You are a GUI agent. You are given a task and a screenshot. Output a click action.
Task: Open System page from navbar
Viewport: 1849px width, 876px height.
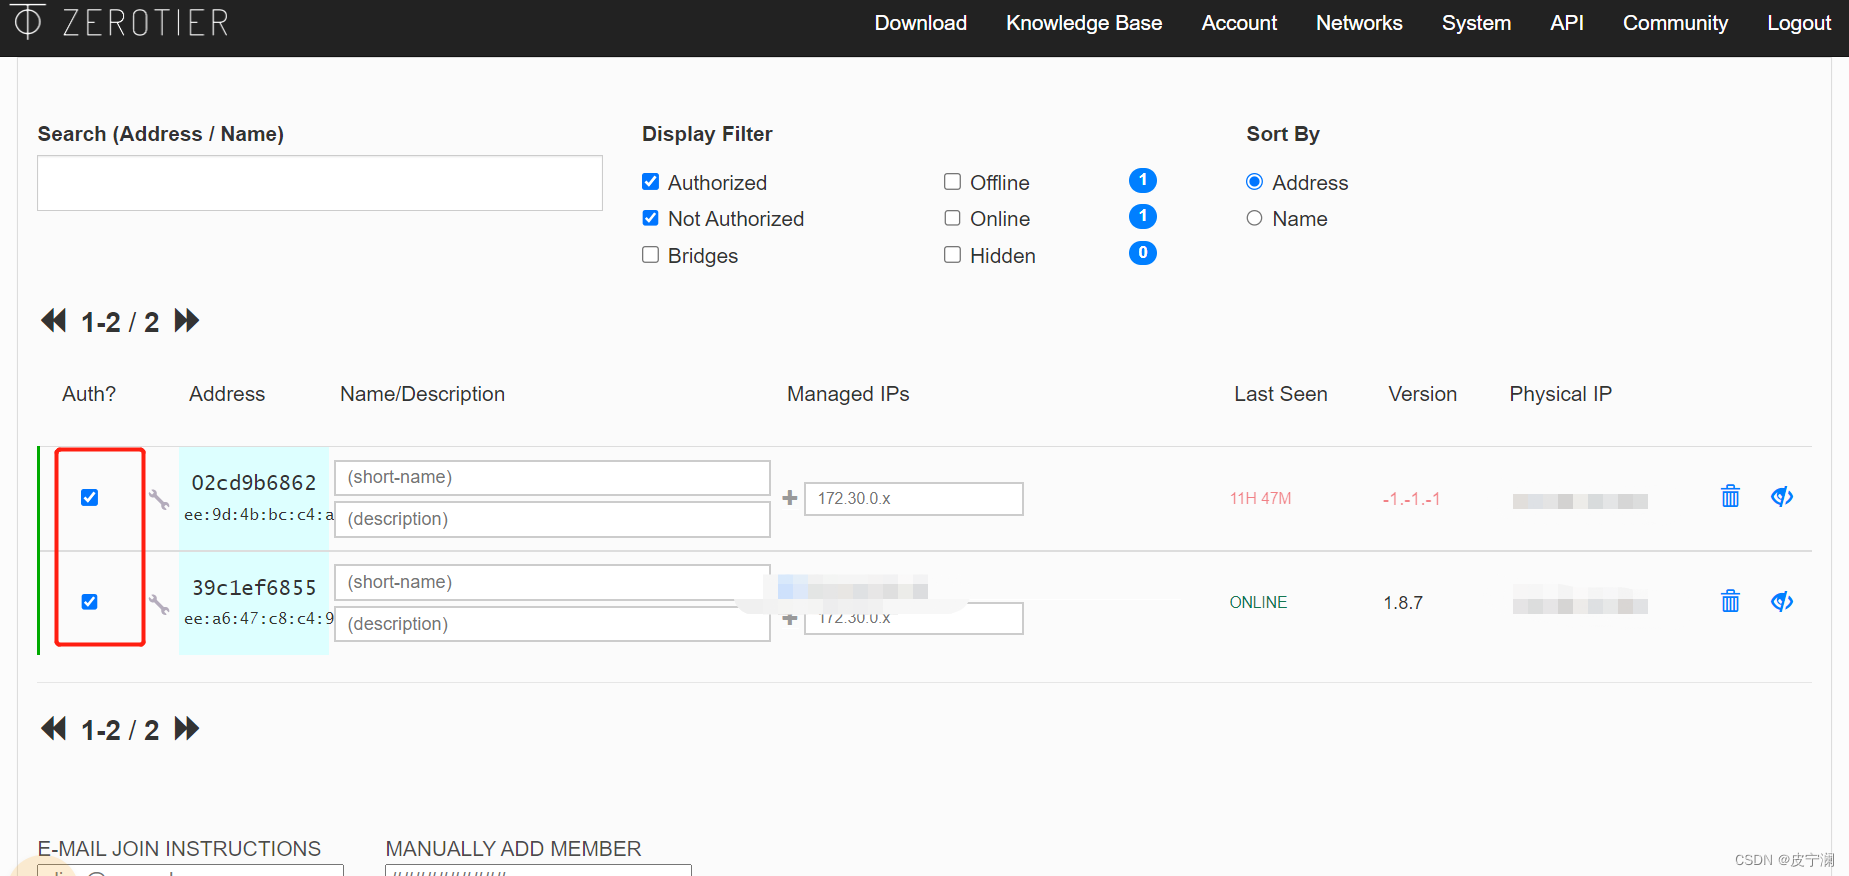(1476, 23)
